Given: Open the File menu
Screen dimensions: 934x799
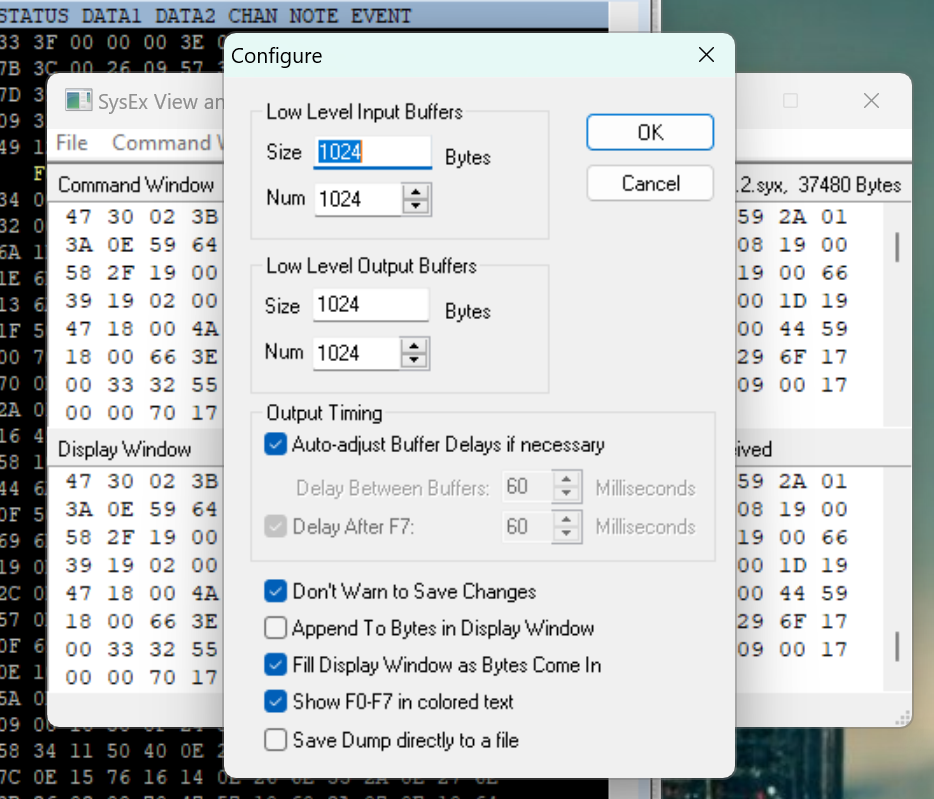Looking at the screenshot, I should click(x=71, y=143).
